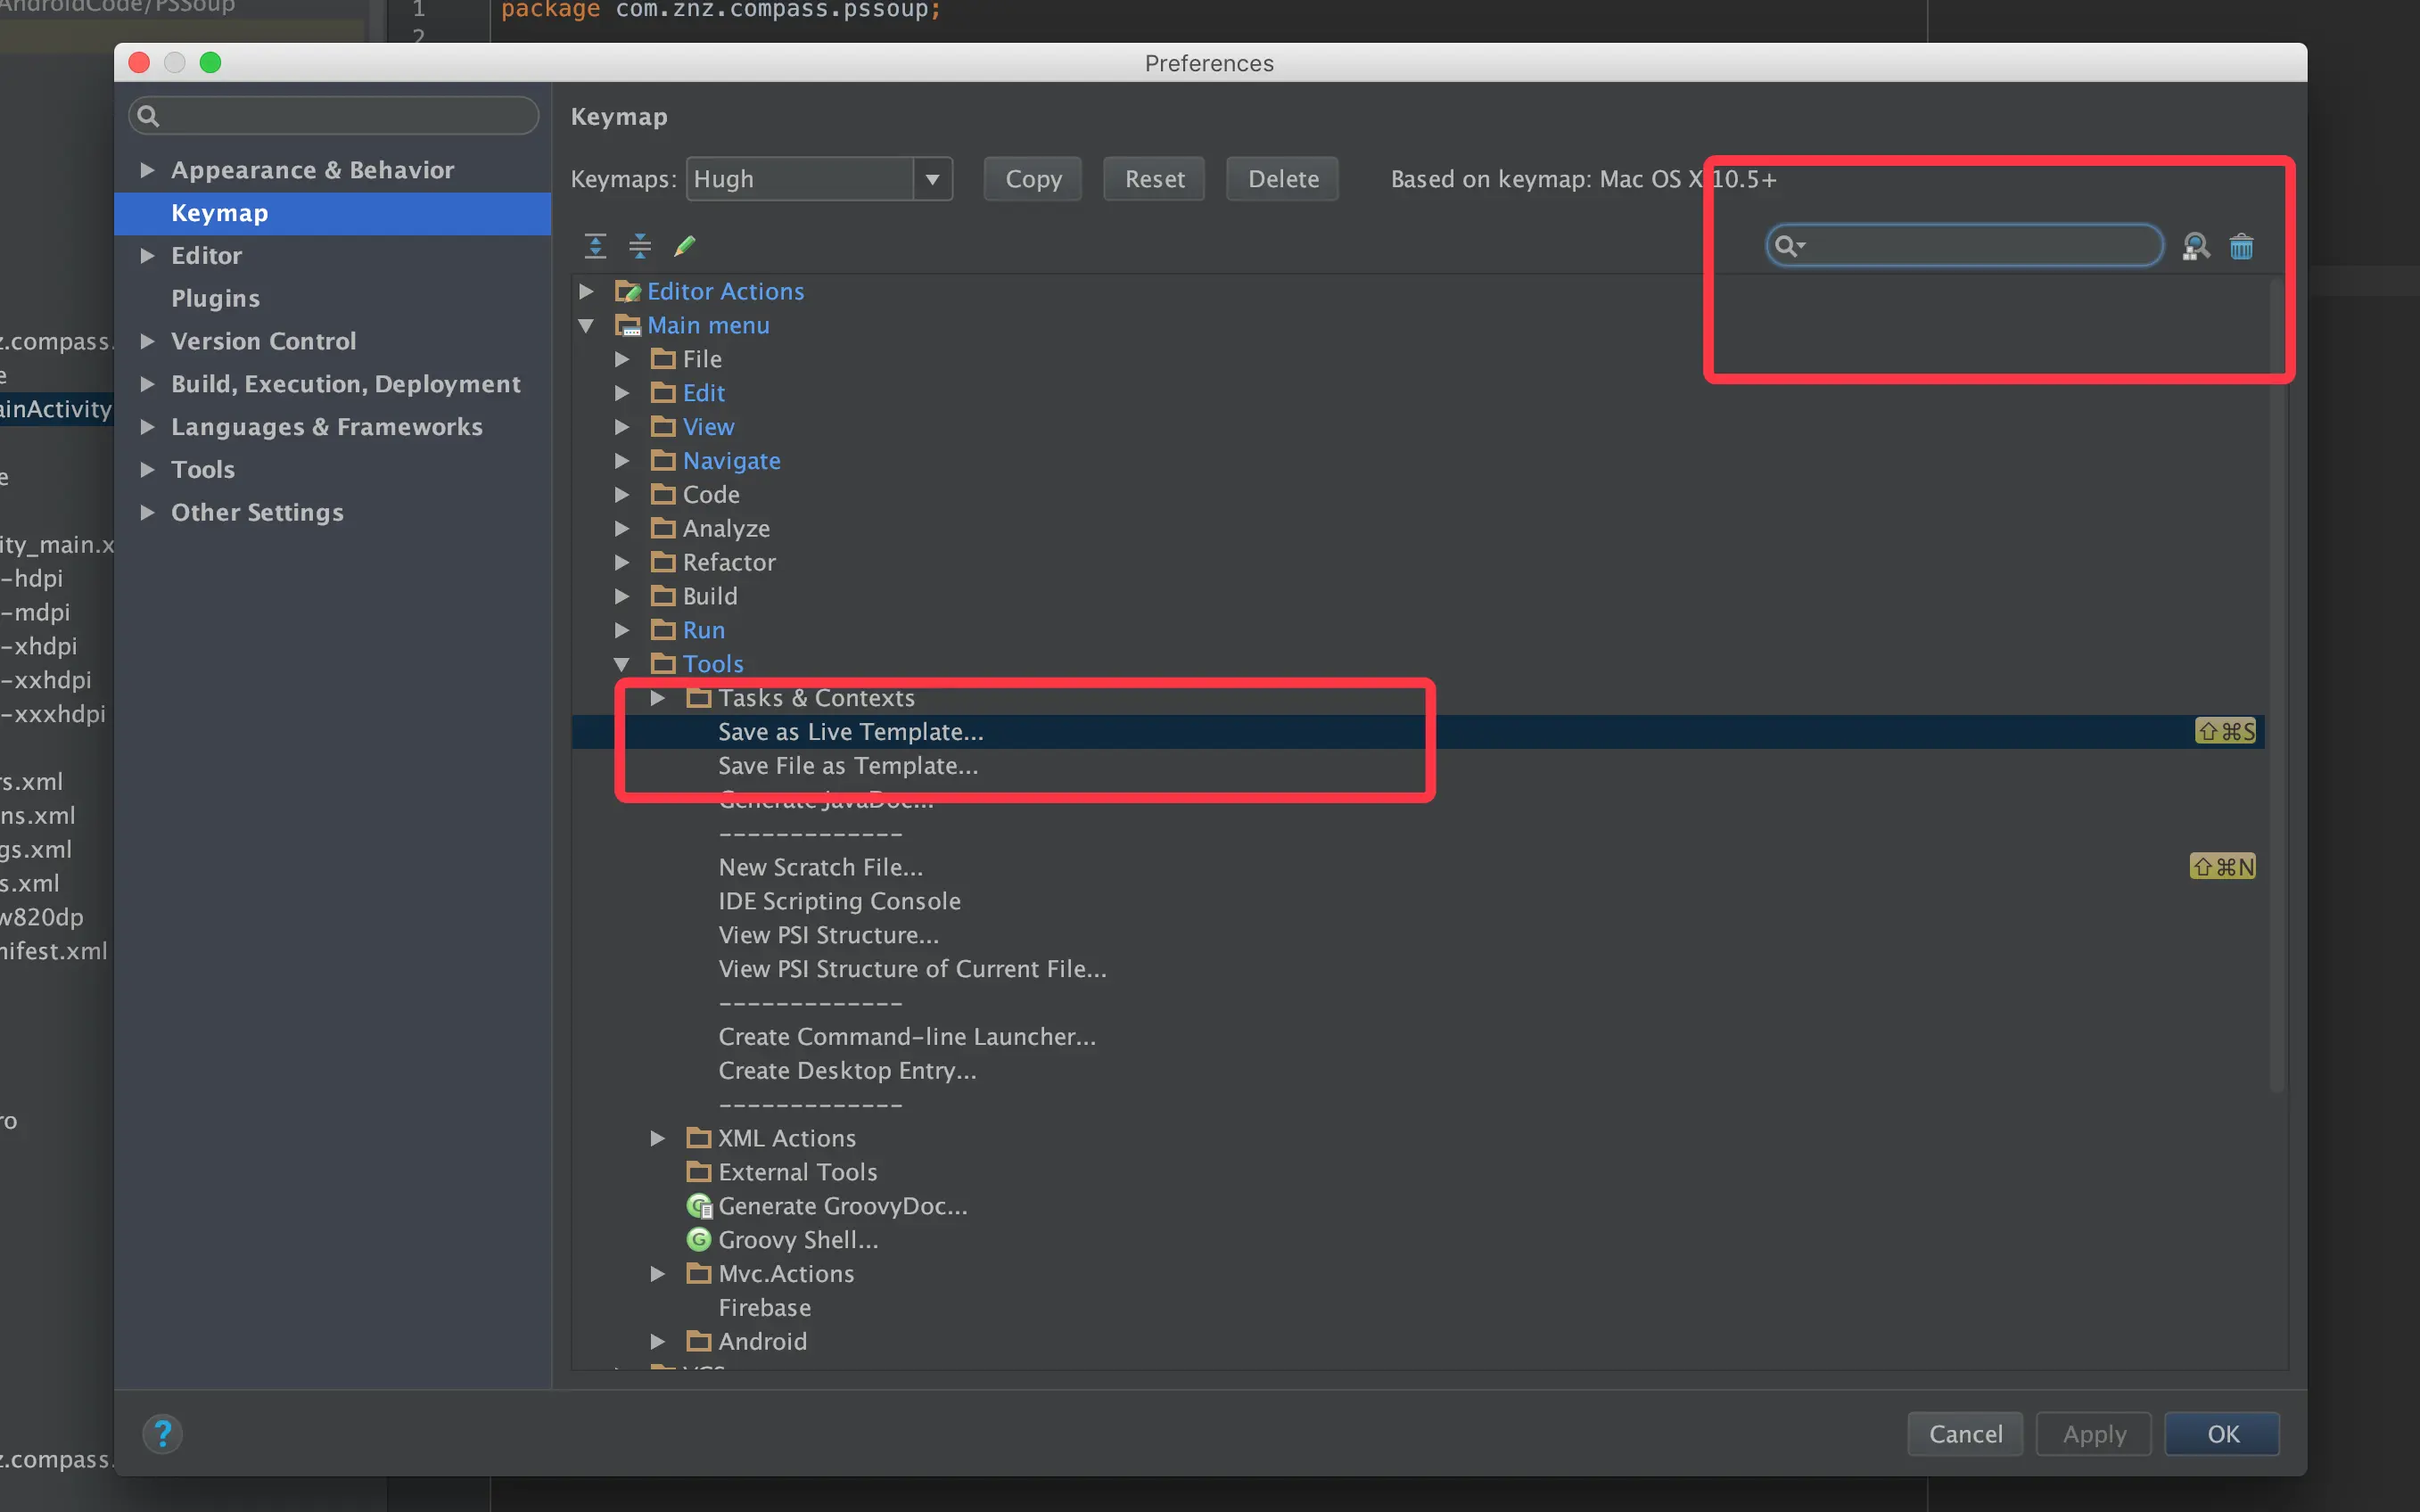2420x1512 pixels.
Task: Click the Reset keymap button
Action: tap(1153, 179)
